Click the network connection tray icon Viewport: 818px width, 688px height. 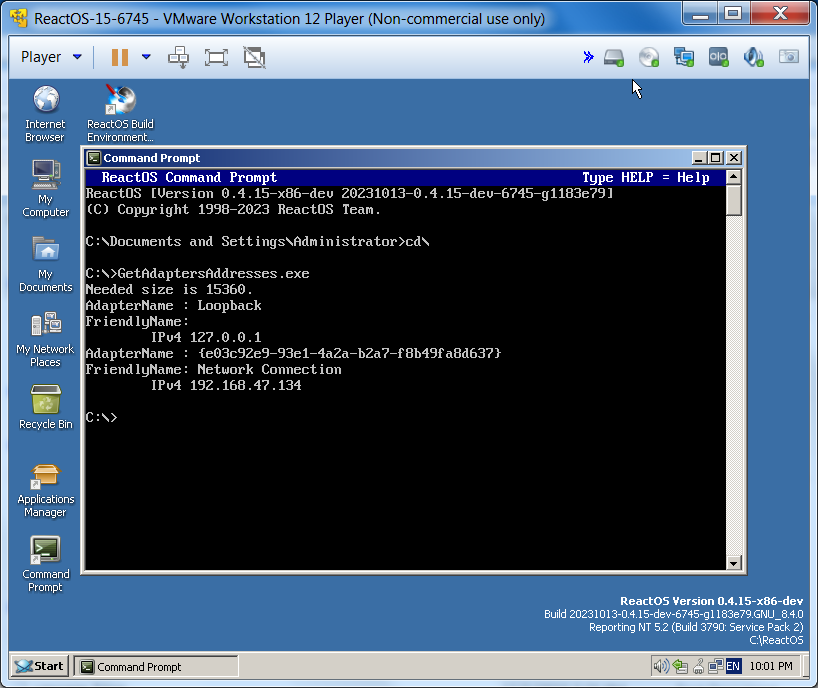[x=716, y=666]
